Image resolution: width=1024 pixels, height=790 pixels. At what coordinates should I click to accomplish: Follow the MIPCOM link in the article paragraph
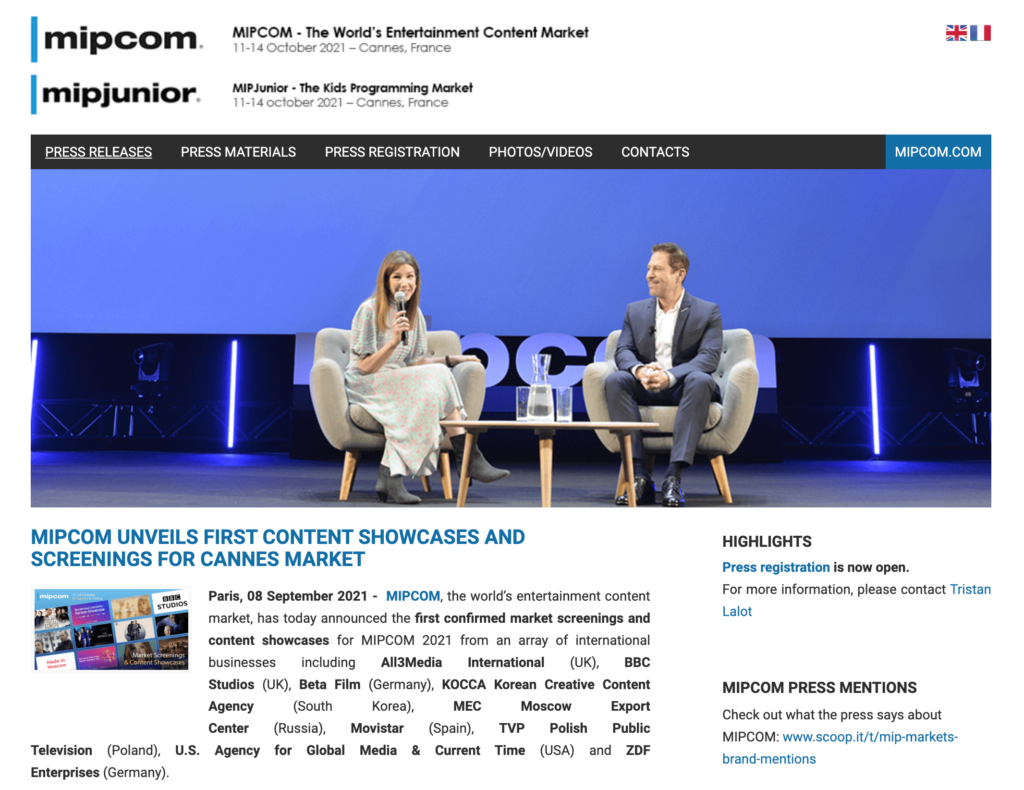pos(412,596)
